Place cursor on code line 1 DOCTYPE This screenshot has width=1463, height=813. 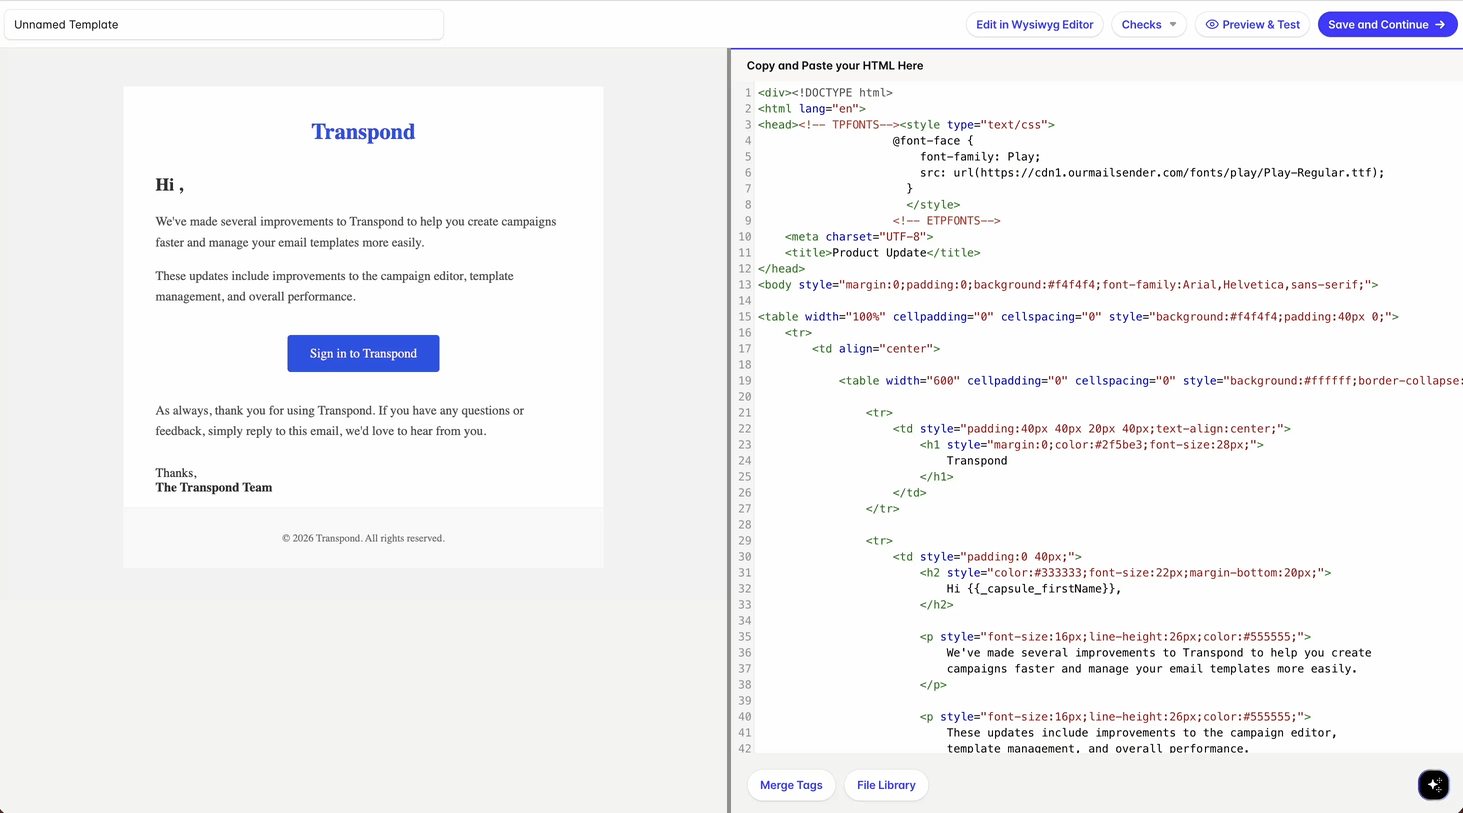click(825, 93)
